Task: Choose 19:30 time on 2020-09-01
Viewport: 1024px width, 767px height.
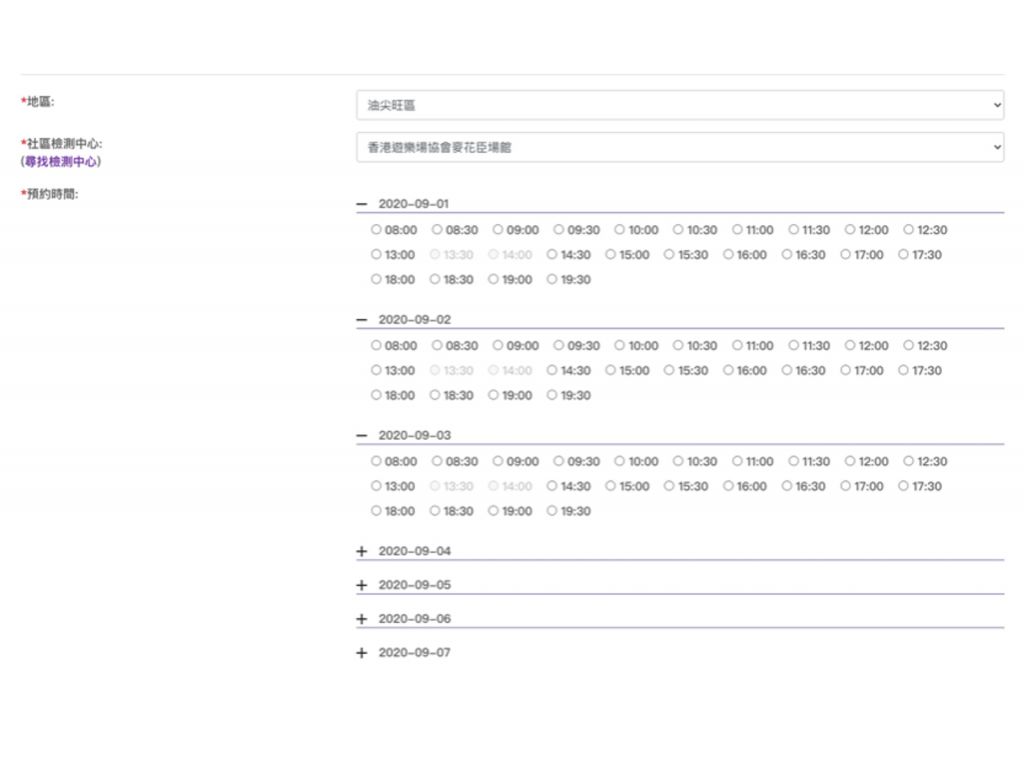Action: (x=553, y=280)
